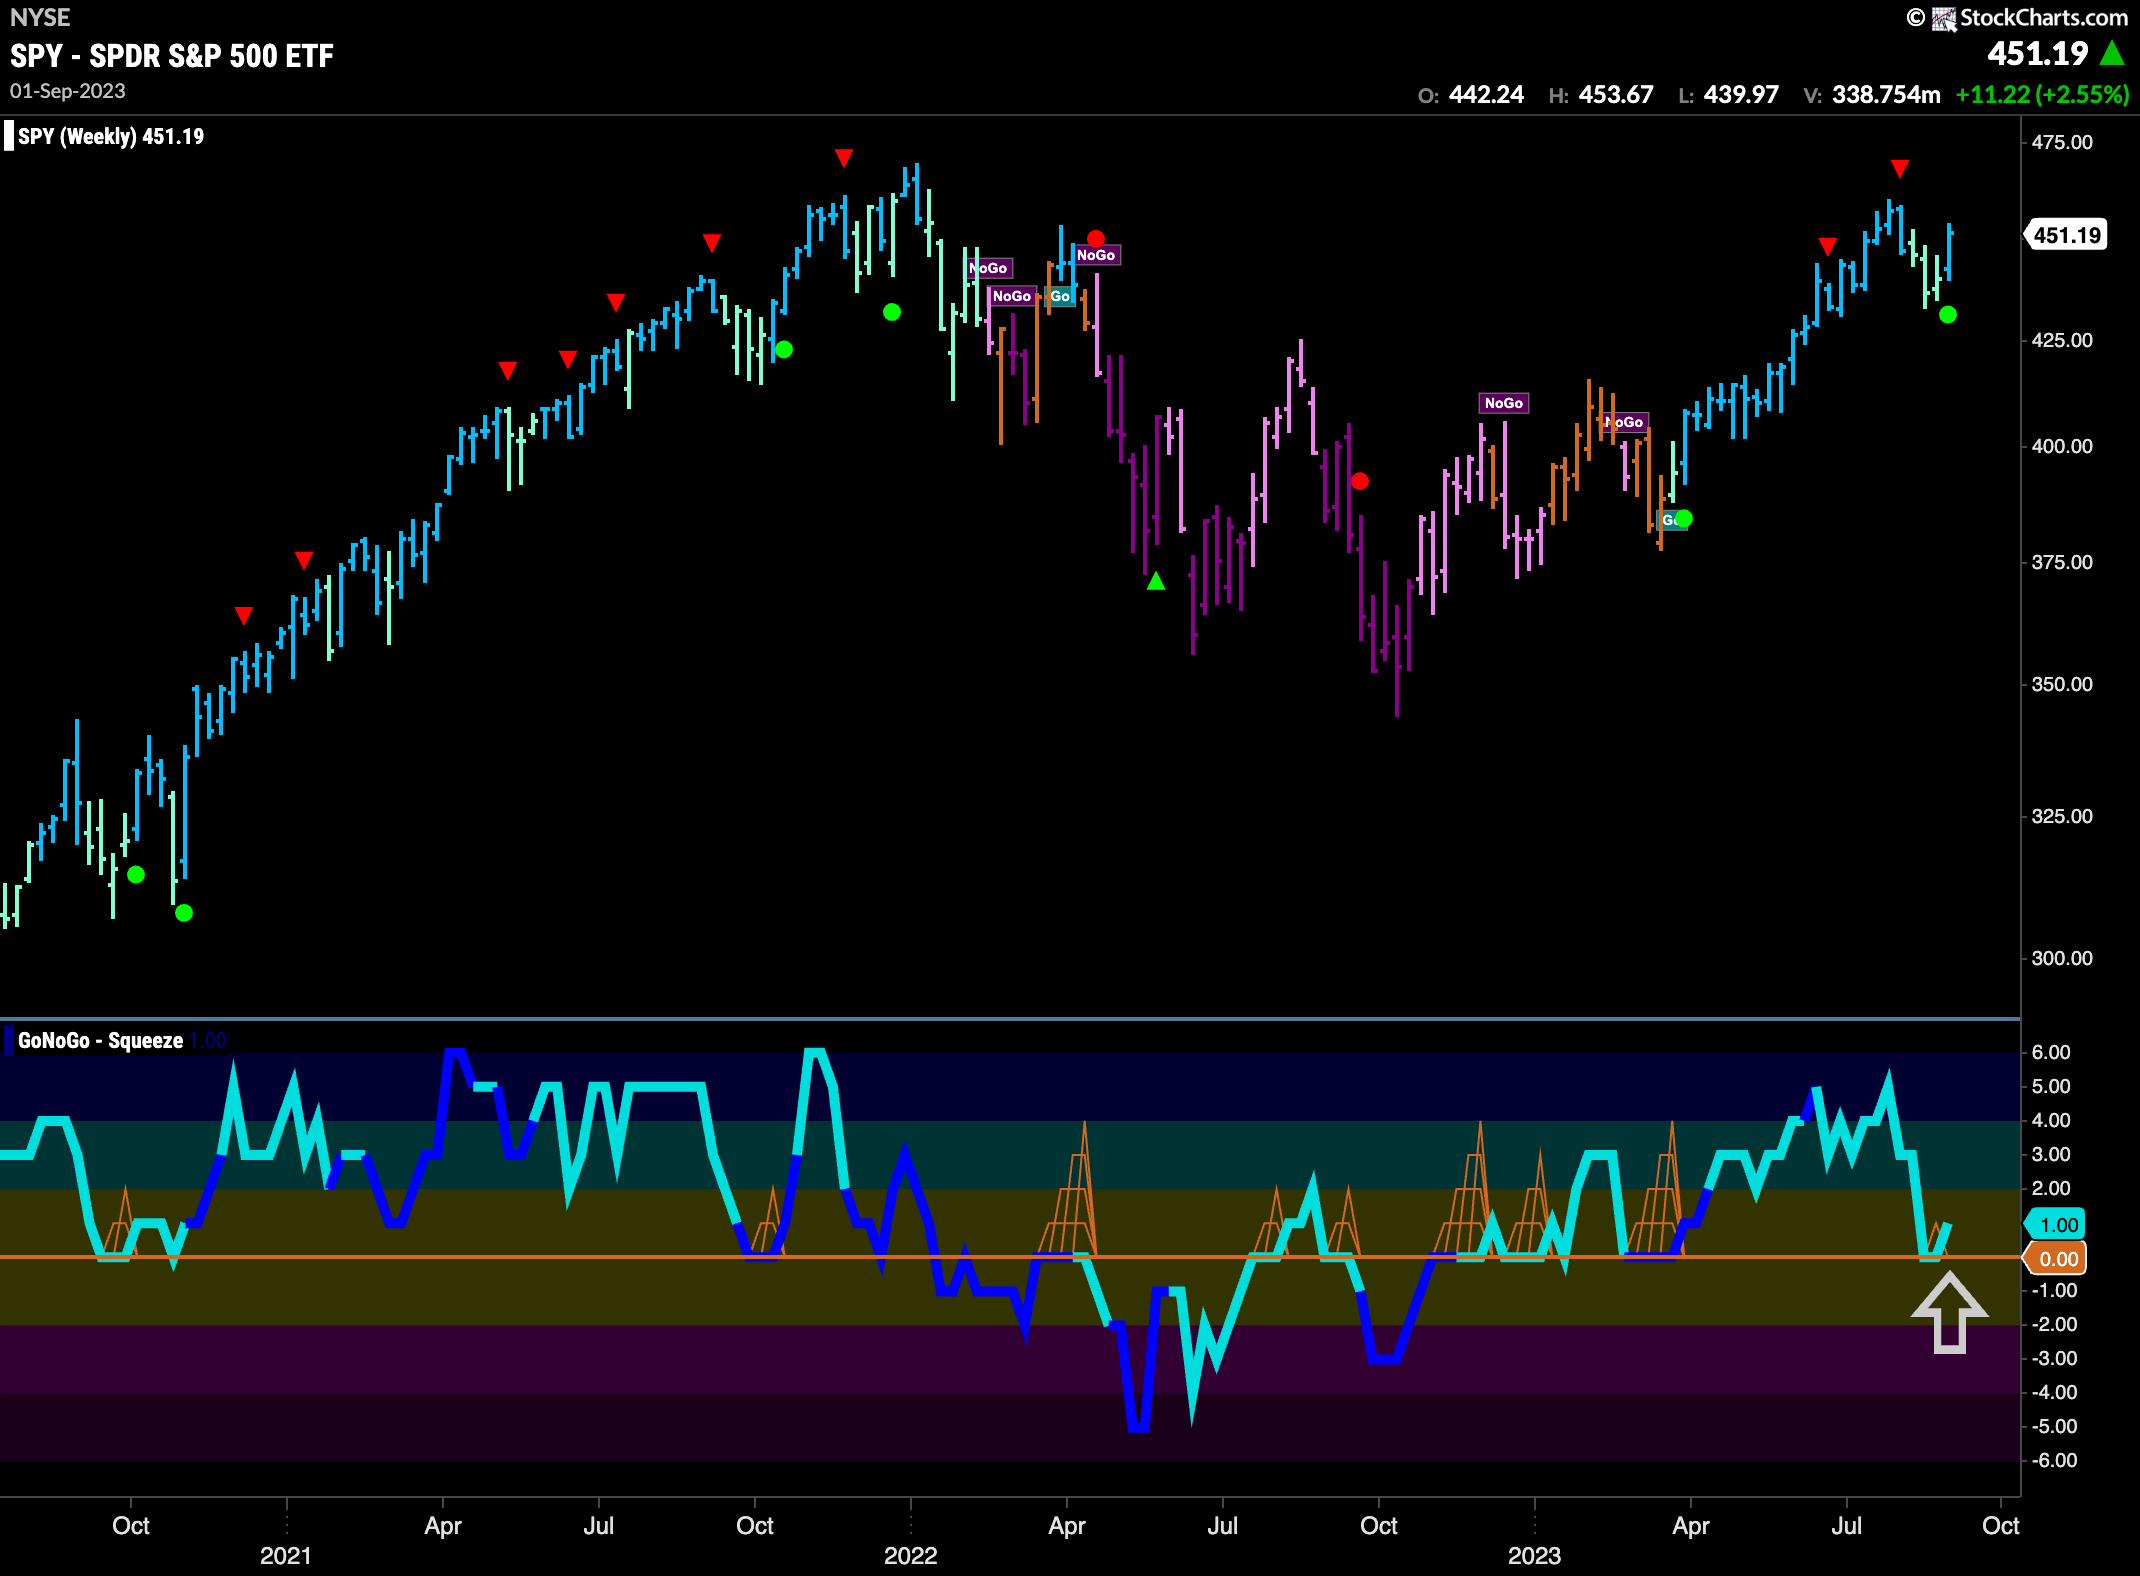Click the red circle marker beside top-right NoGo label
Screen dimensions: 2140x1576
pos(1096,239)
